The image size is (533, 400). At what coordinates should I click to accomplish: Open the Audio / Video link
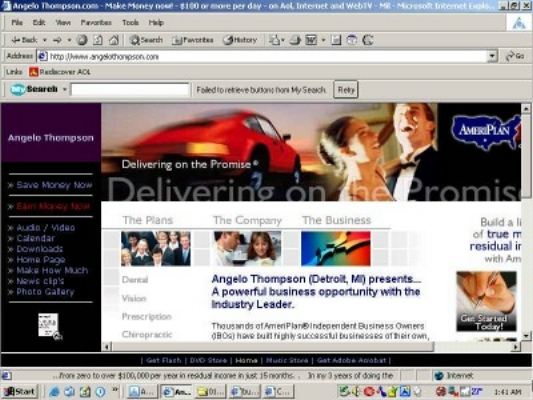pos(45,228)
